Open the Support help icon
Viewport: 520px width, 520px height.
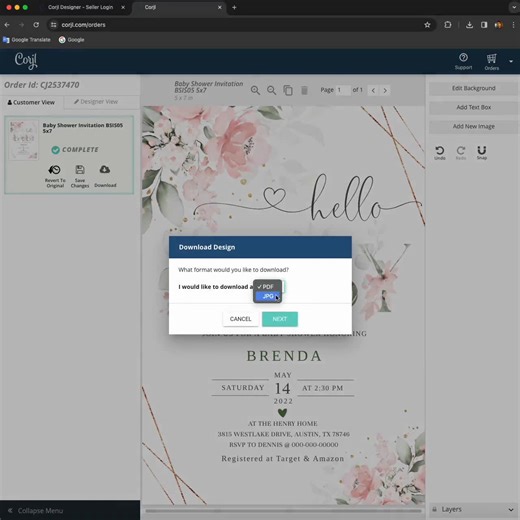(463, 58)
